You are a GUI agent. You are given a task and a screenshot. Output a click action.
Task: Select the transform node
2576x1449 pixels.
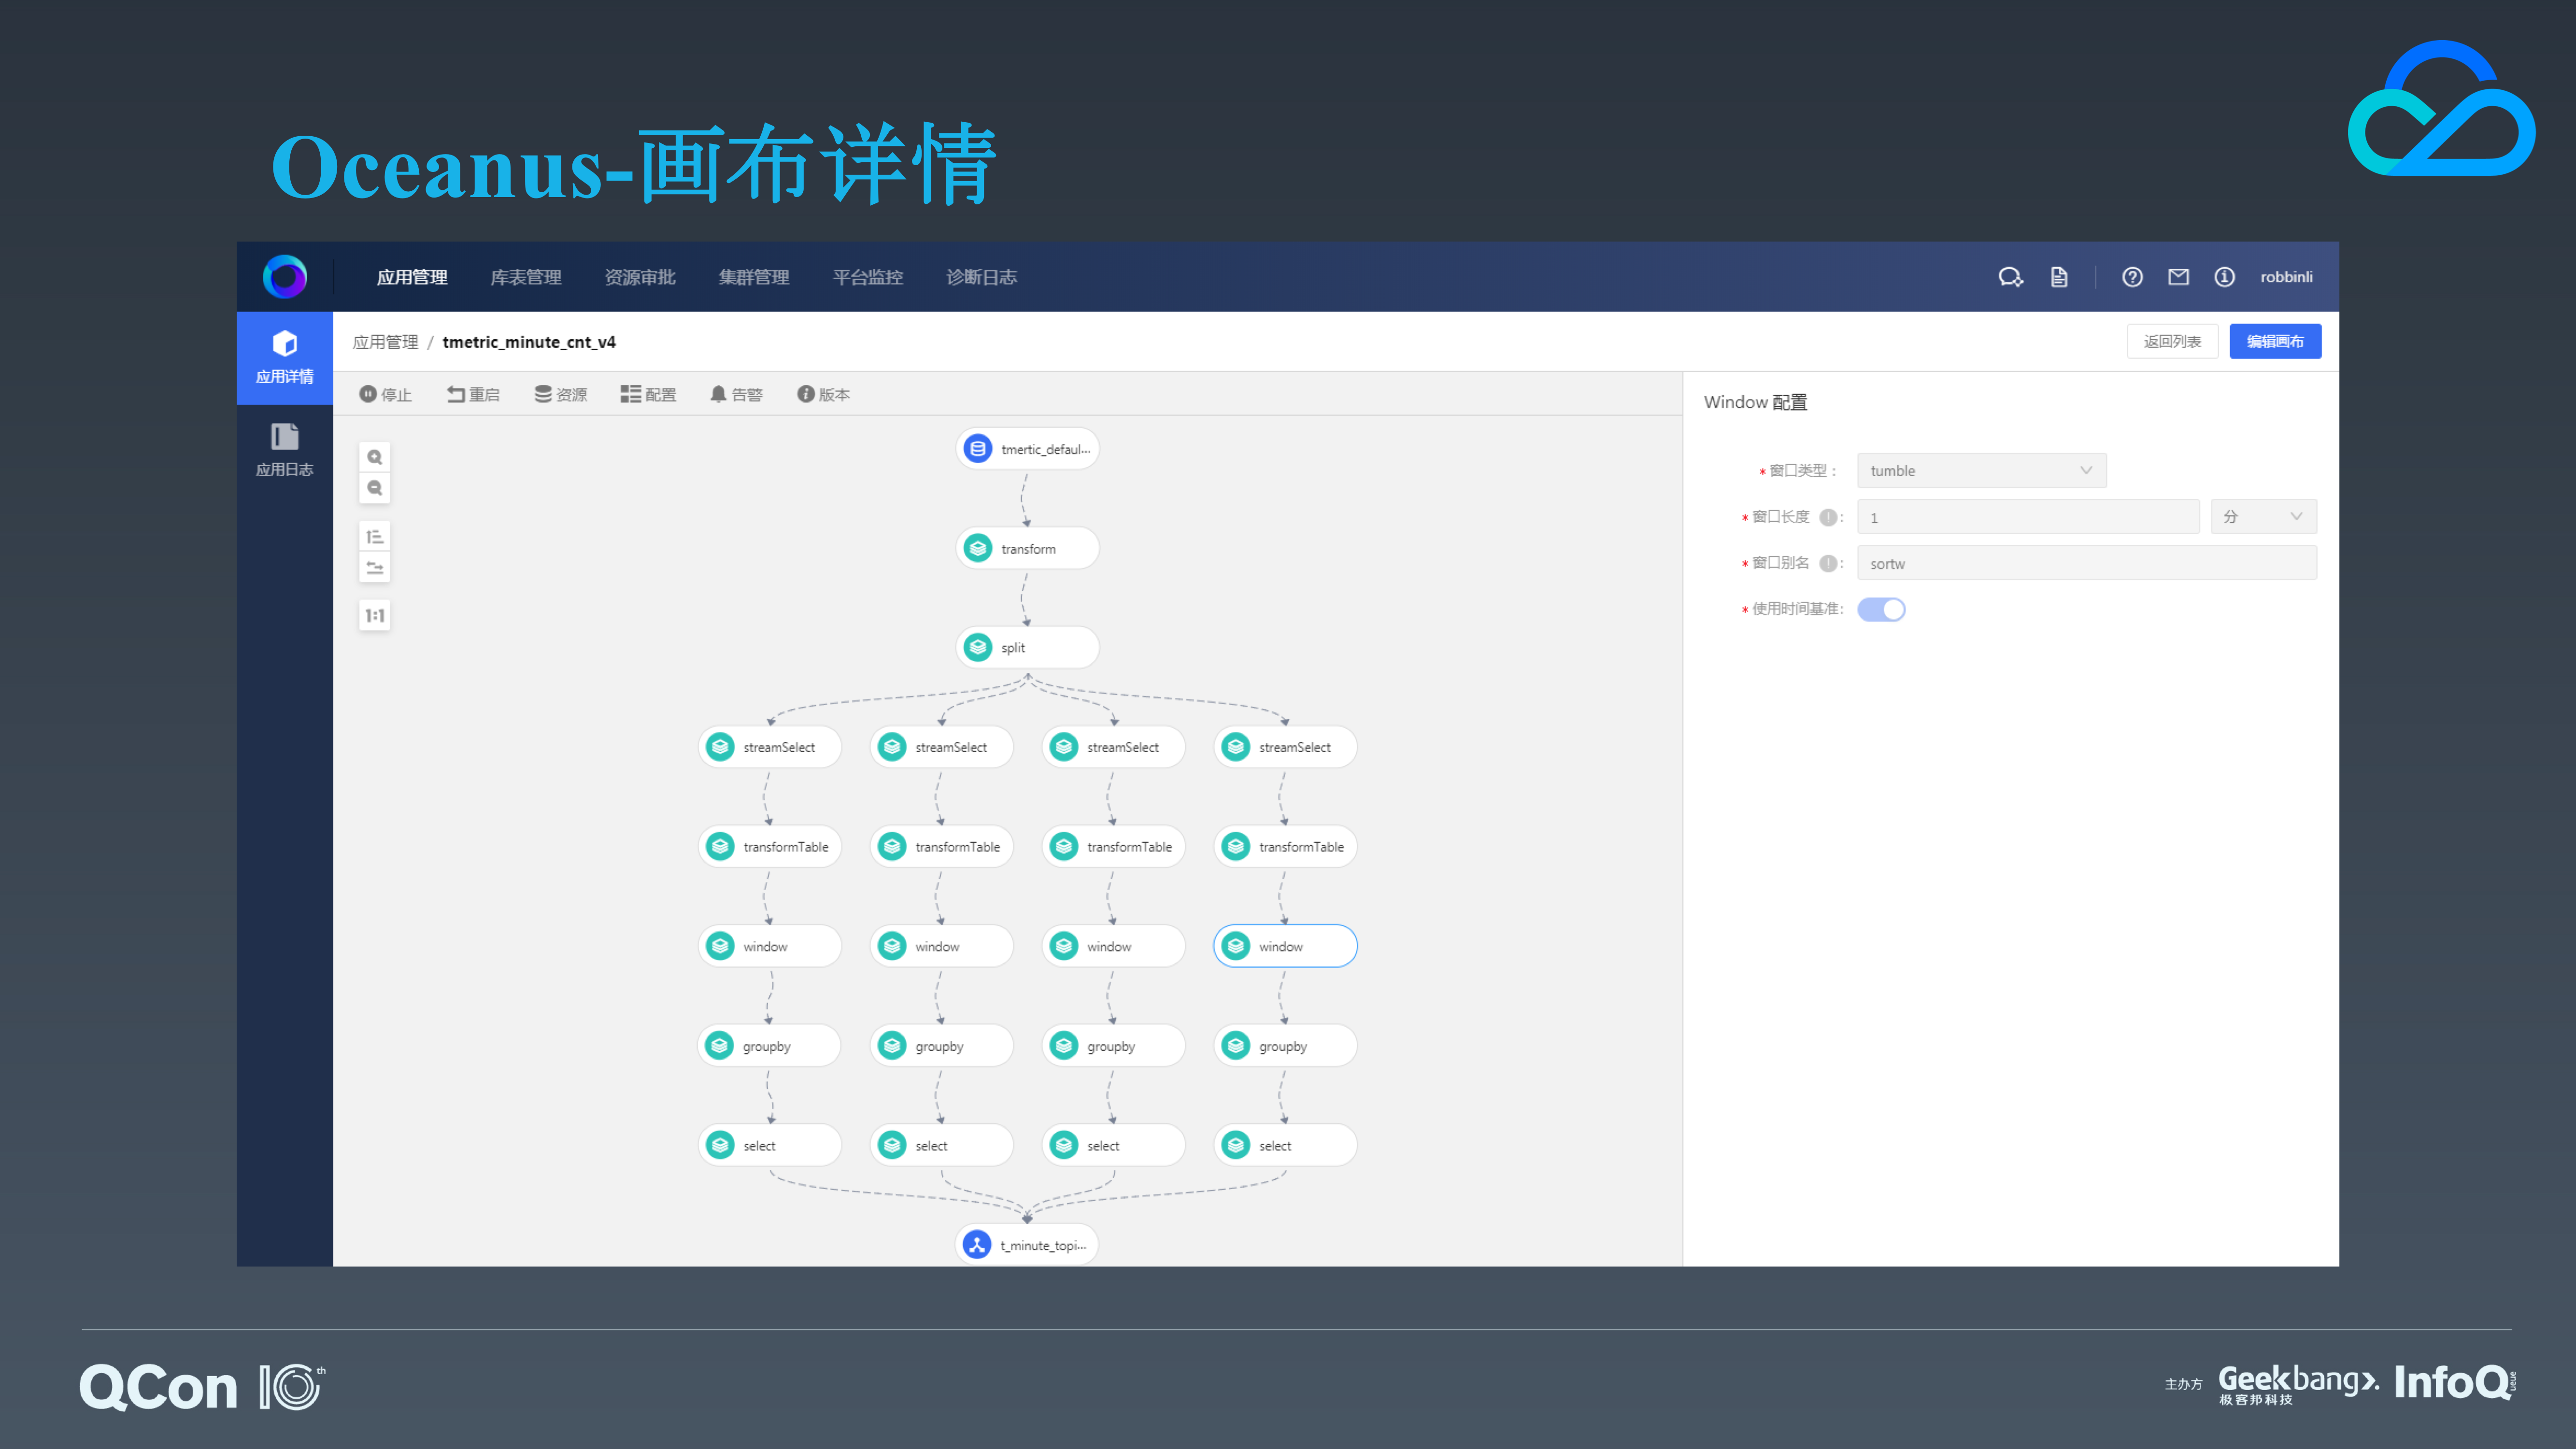click(1028, 549)
